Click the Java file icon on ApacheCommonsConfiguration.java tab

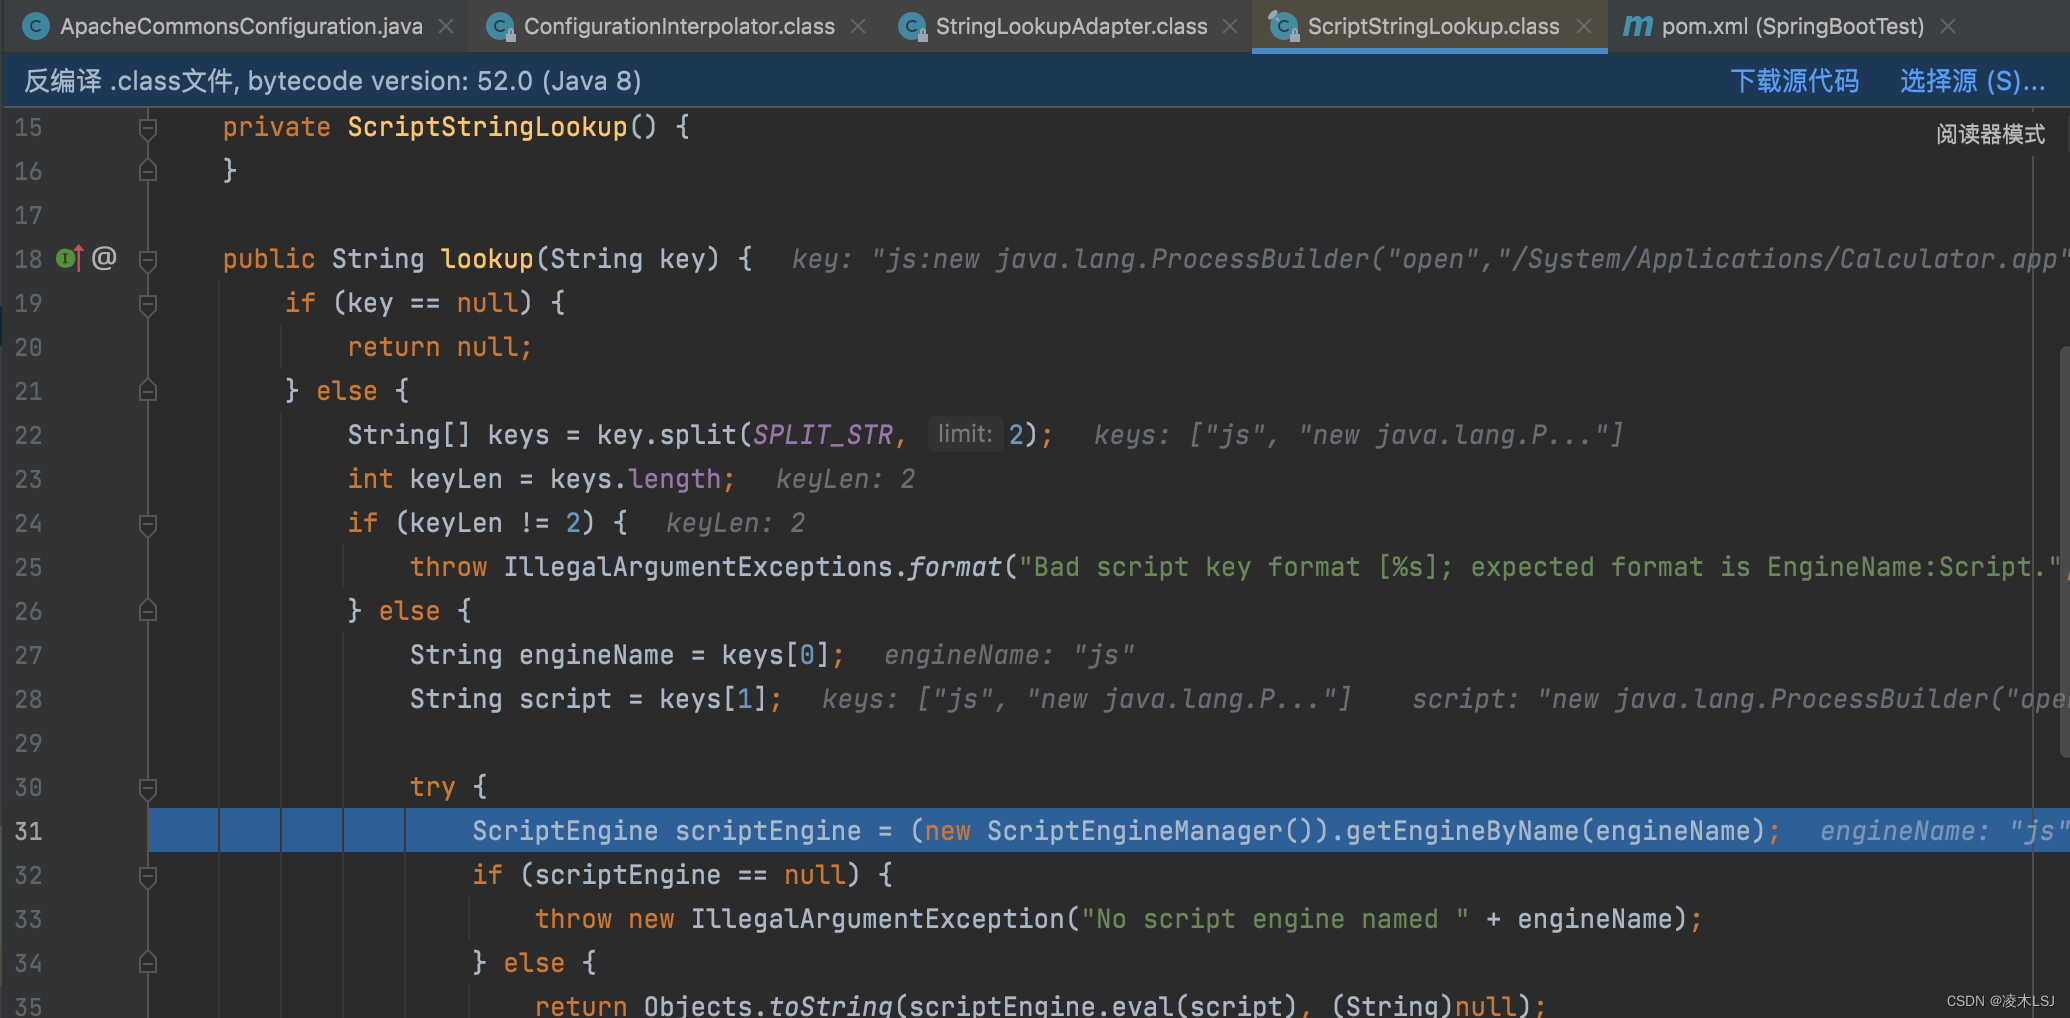(x=36, y=26)
